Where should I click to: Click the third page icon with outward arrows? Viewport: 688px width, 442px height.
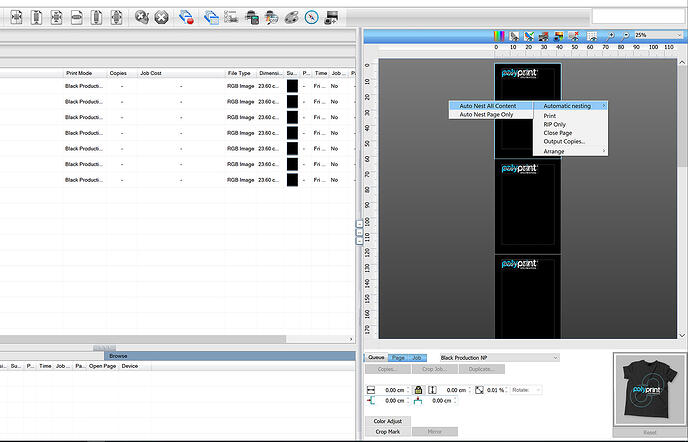point(56,18)
